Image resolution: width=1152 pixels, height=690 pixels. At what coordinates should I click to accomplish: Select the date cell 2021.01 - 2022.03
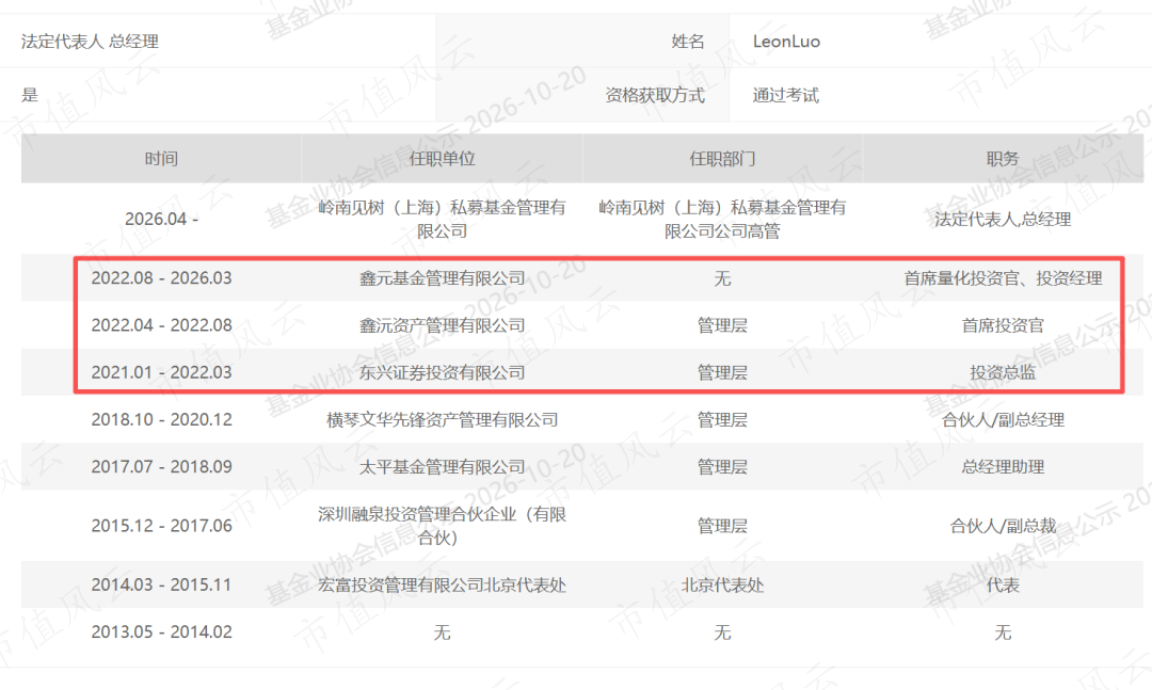pyautogui.click(x=162, y=373)
